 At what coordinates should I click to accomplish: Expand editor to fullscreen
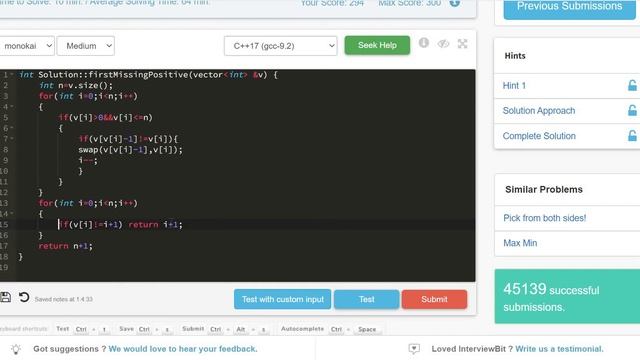[462, 44]
